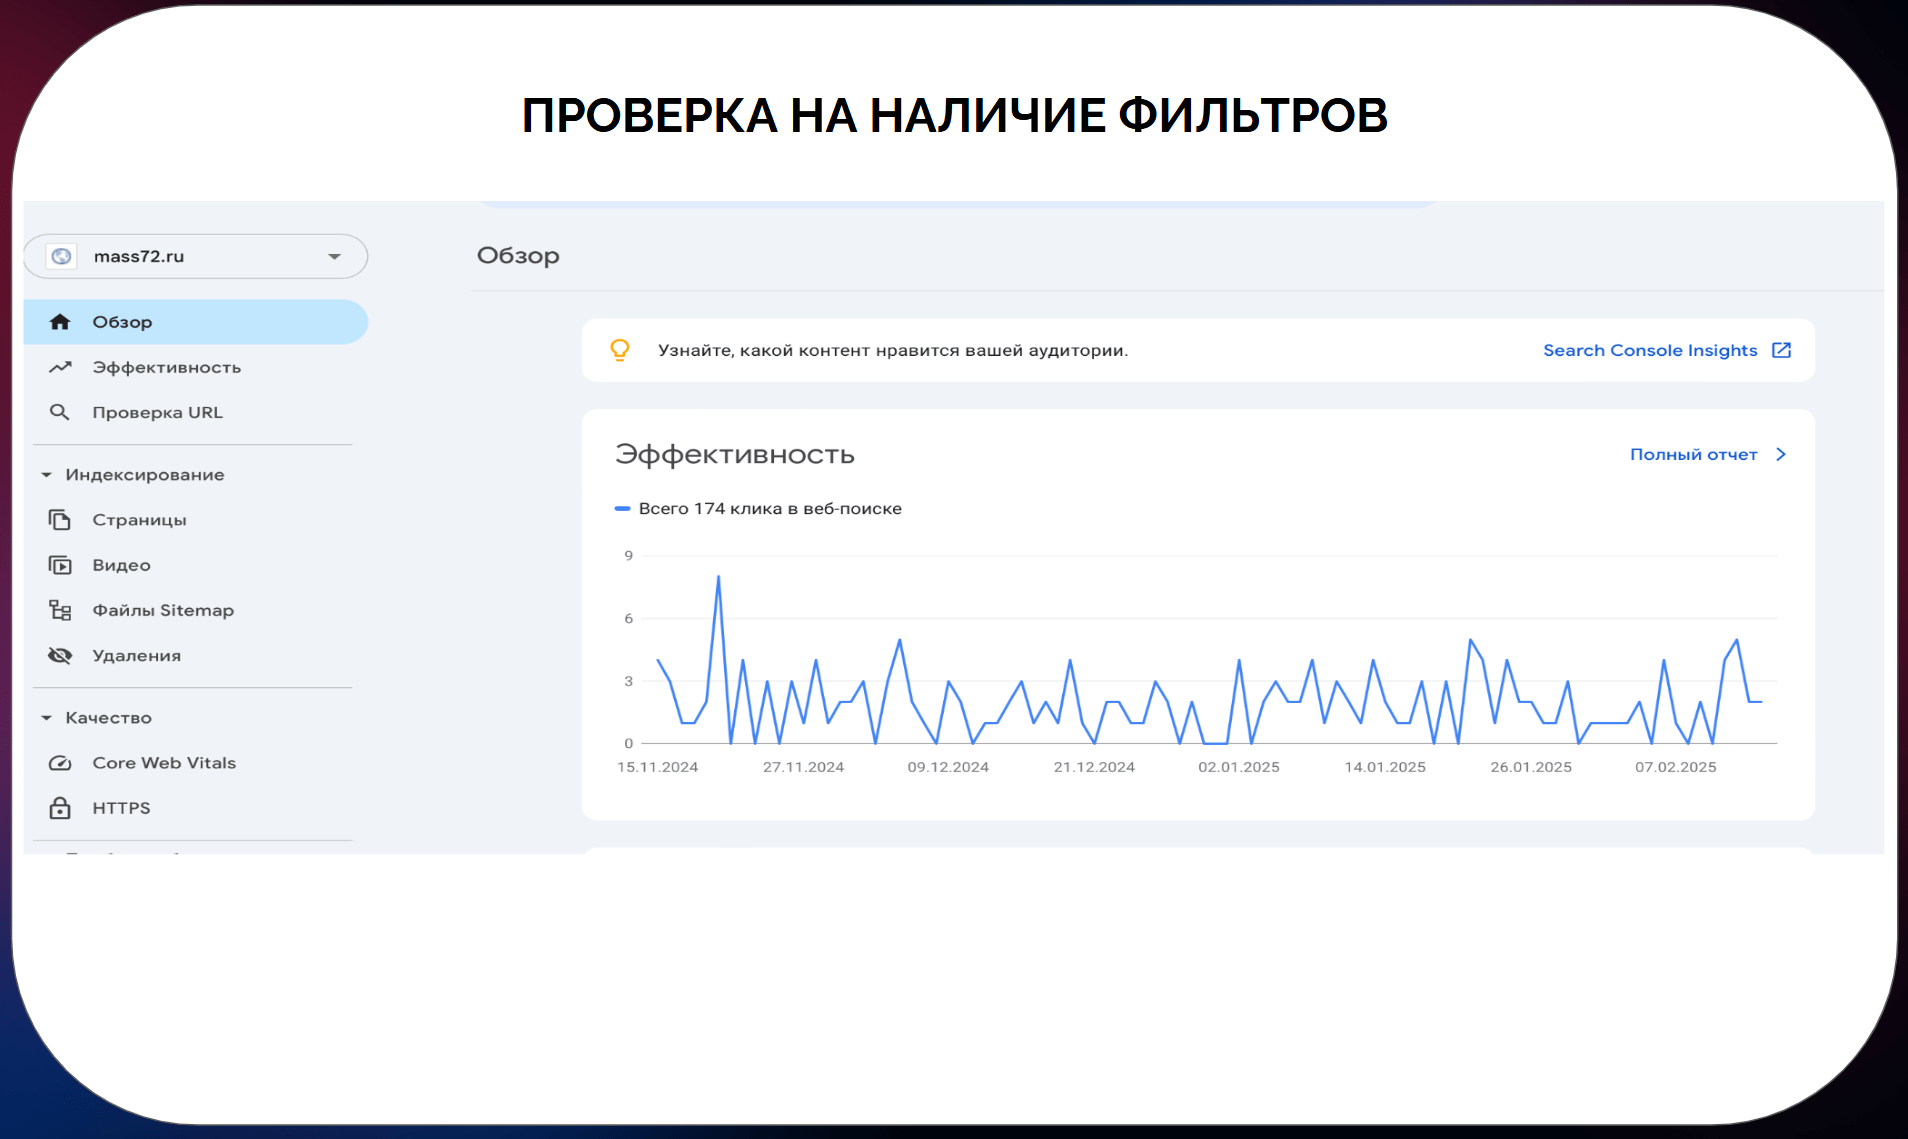This screenshot has height=1139, width=1908.
Task: Click the blue clicks legend marker
Action: click(x=622, y=509)
